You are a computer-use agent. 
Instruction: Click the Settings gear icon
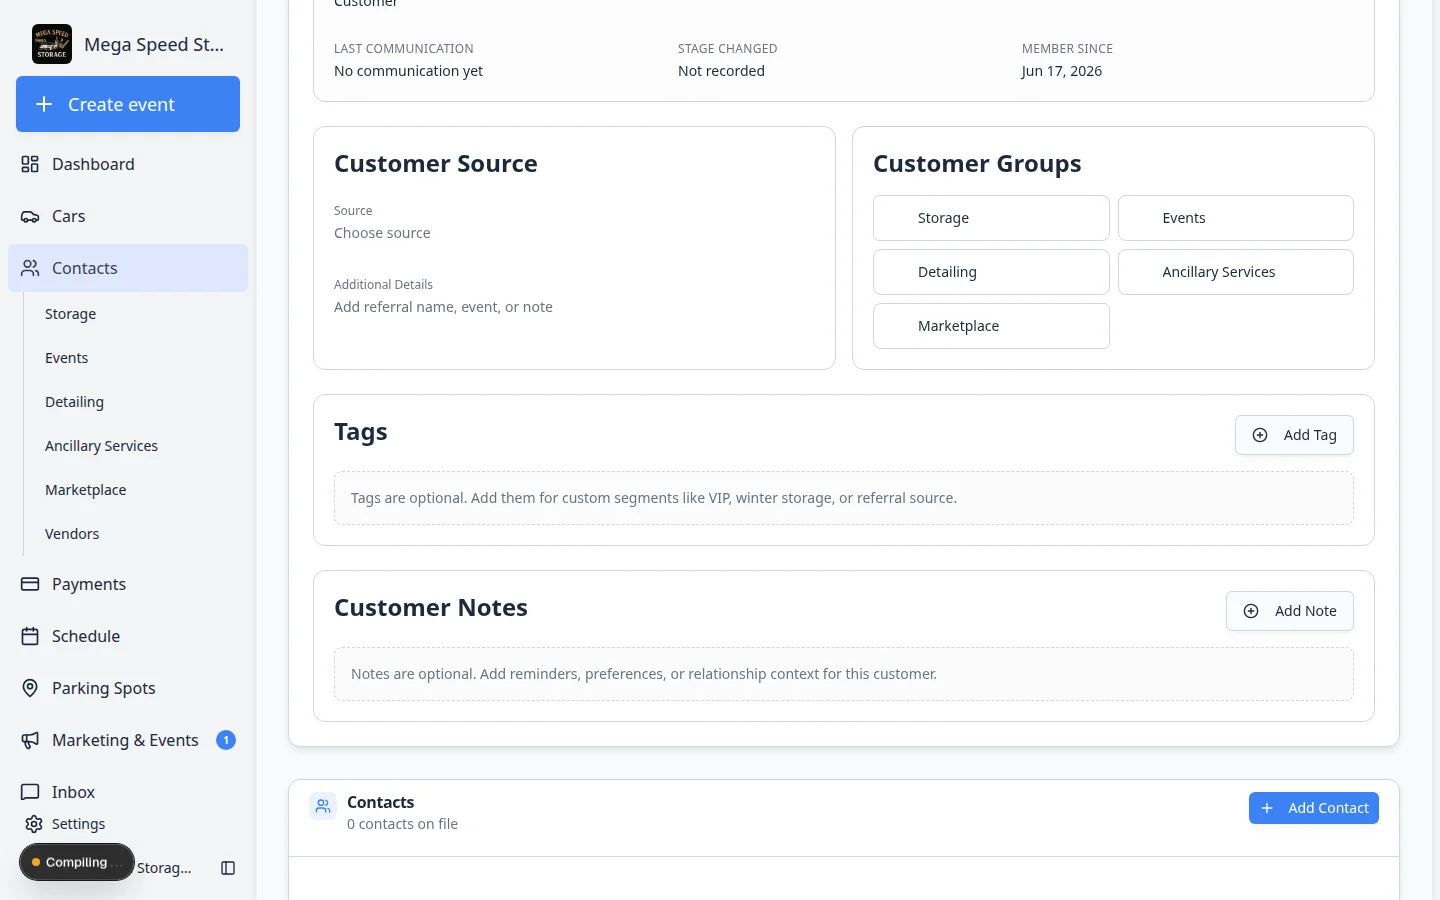pos(34,824)
